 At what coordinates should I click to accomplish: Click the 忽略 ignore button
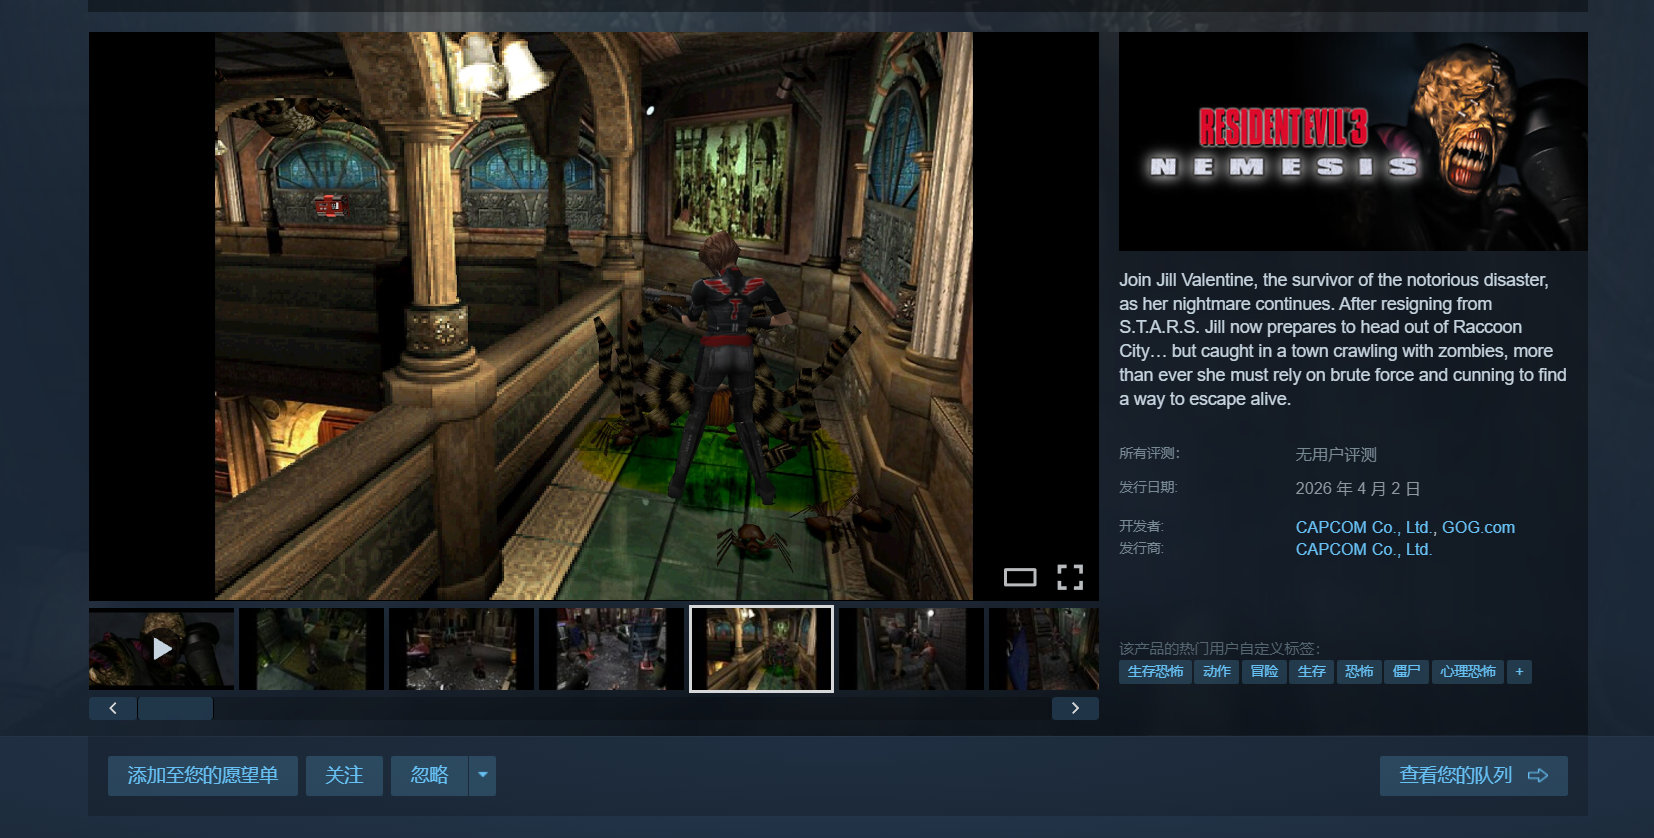click(x=430, y=775)
